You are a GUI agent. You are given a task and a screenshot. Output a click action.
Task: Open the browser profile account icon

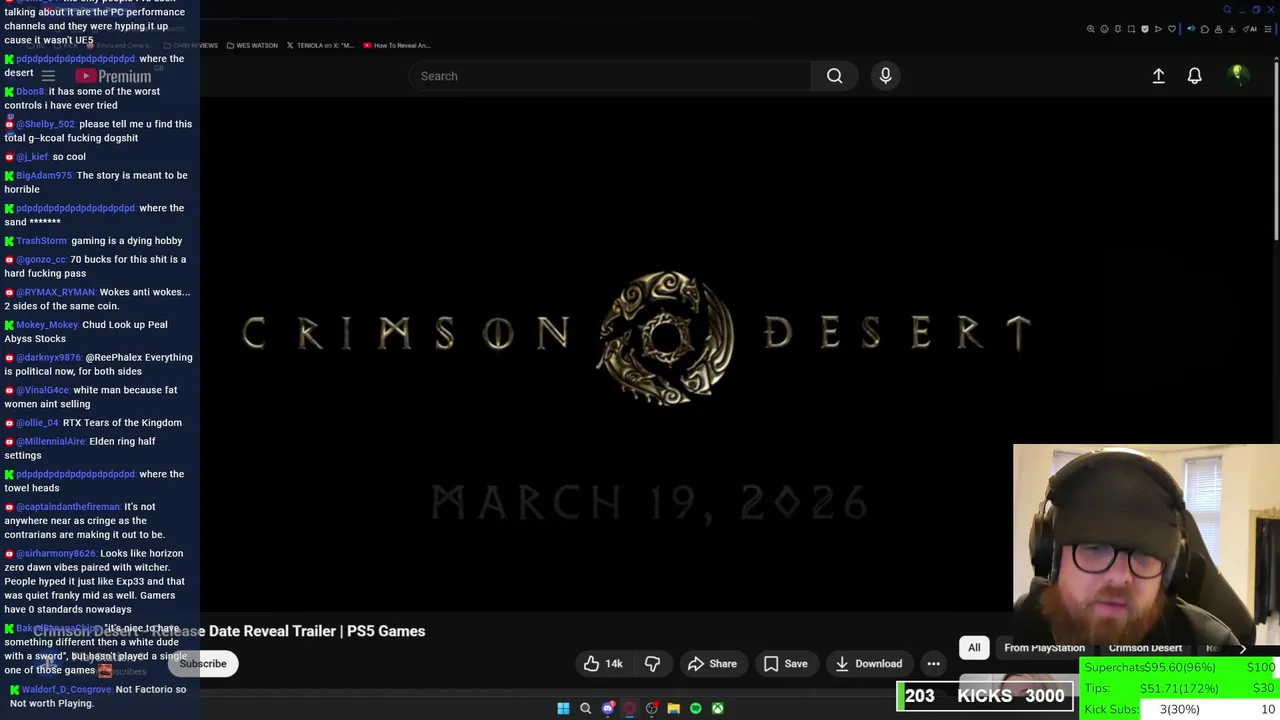coord(1218,29)
